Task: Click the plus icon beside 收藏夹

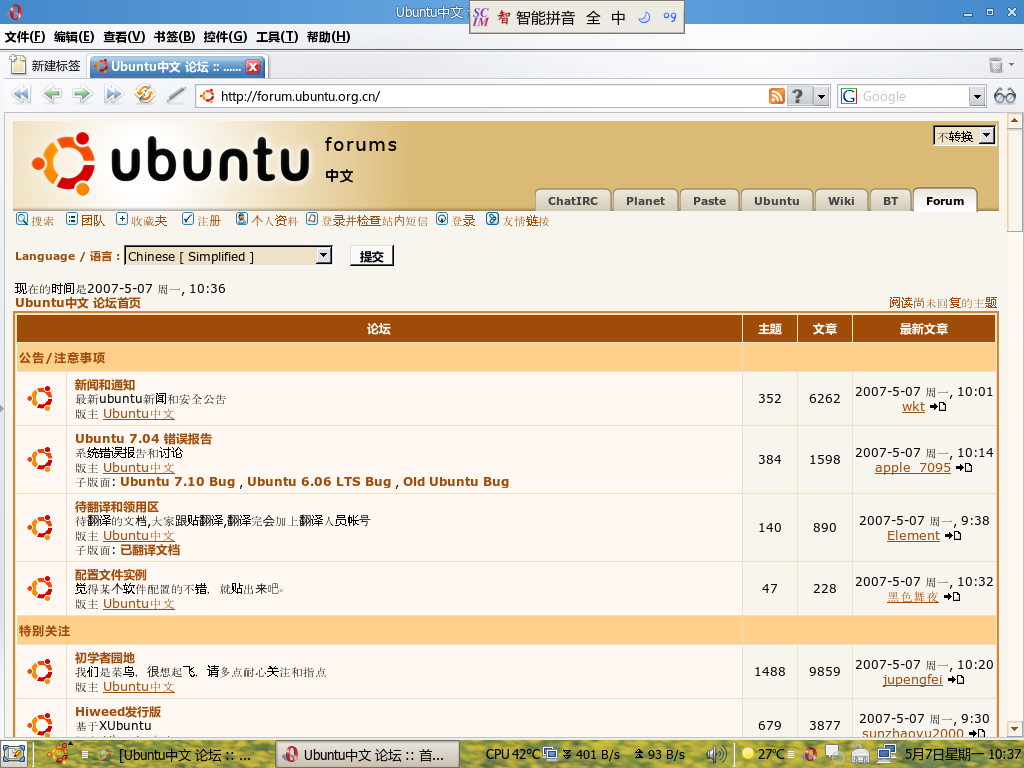Action: pyautogui.click(x=122, y=219)
